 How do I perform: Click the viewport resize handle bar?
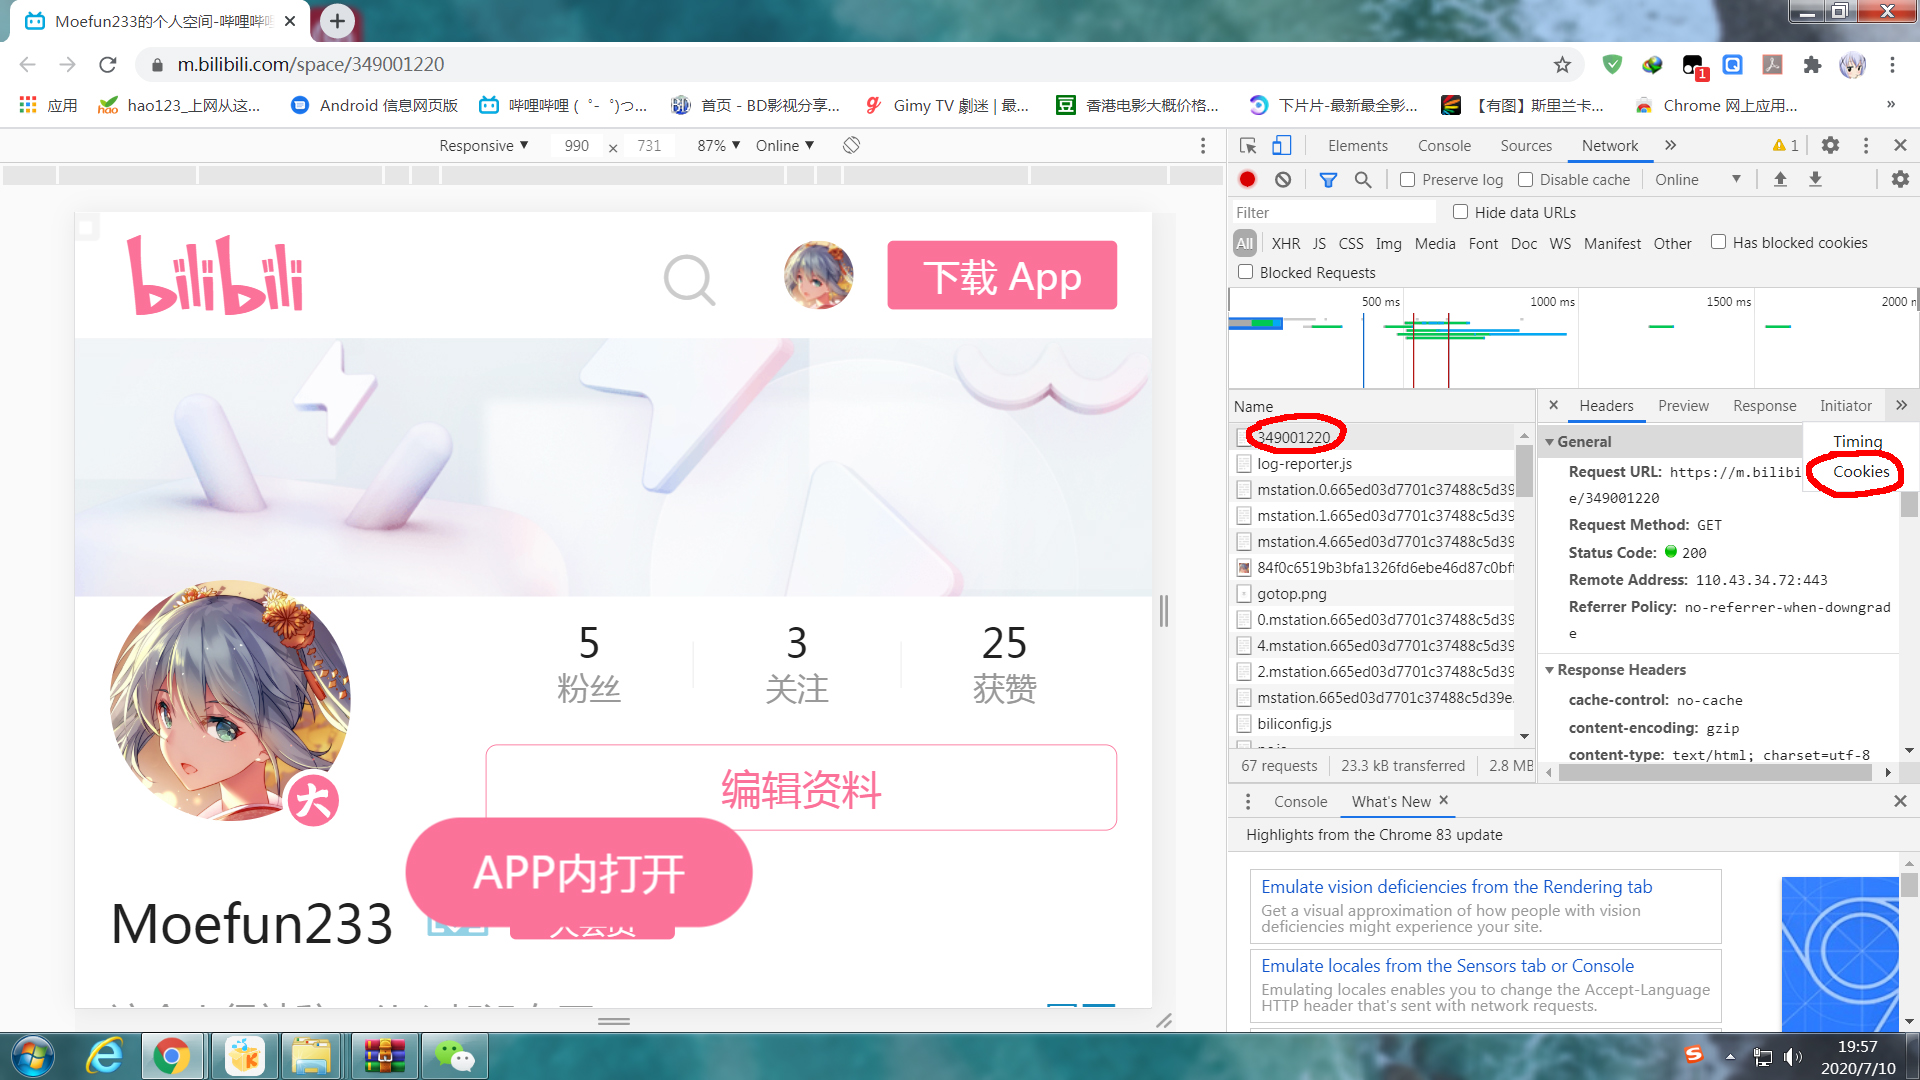coord(1163,611)
